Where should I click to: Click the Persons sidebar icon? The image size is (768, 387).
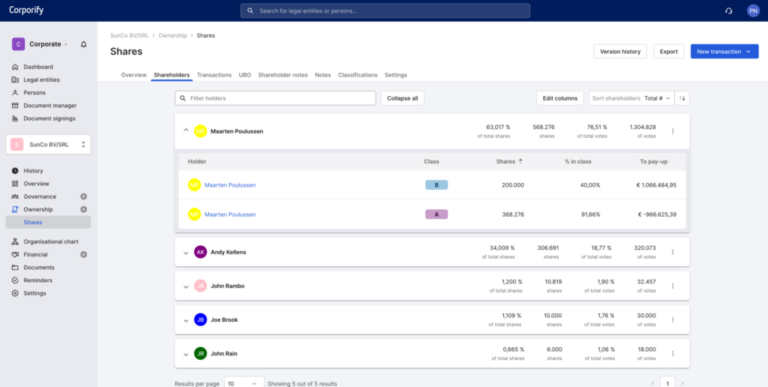(x=15, y=93)
